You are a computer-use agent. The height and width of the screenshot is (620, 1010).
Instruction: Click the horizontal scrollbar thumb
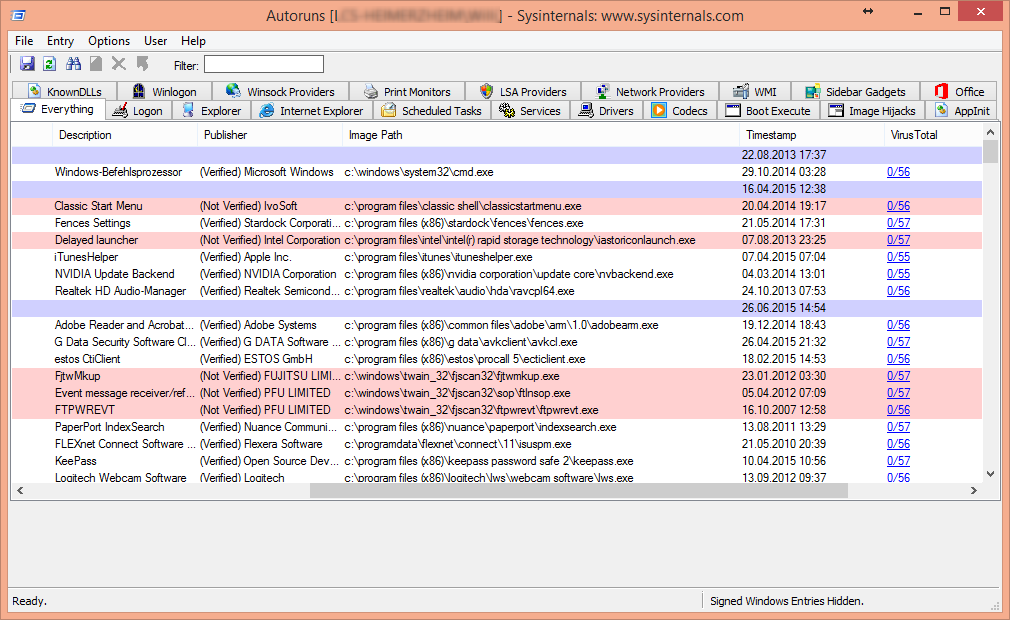578,491
